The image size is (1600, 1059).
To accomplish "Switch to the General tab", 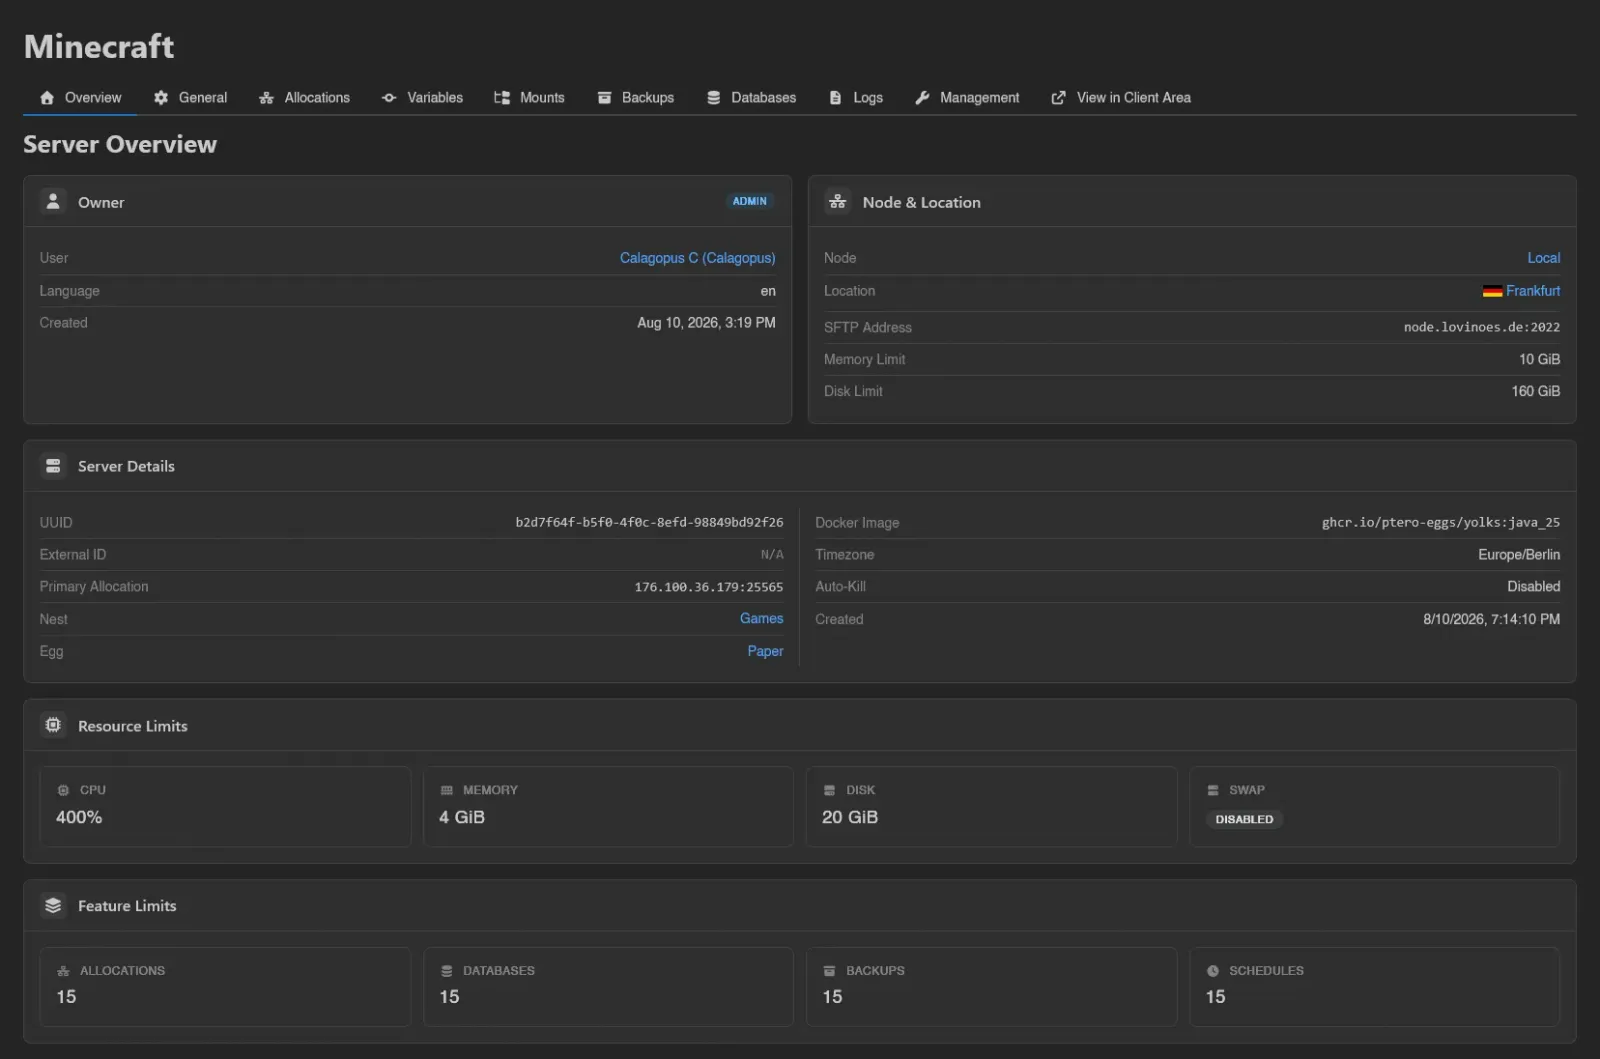I will (190, 98).
